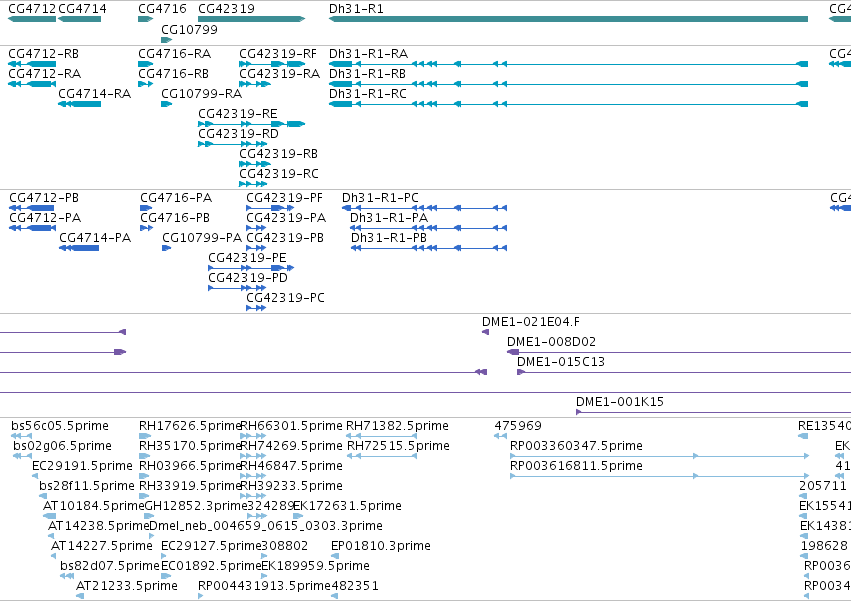Select EST RH71382.5prime

pos(397,426)
